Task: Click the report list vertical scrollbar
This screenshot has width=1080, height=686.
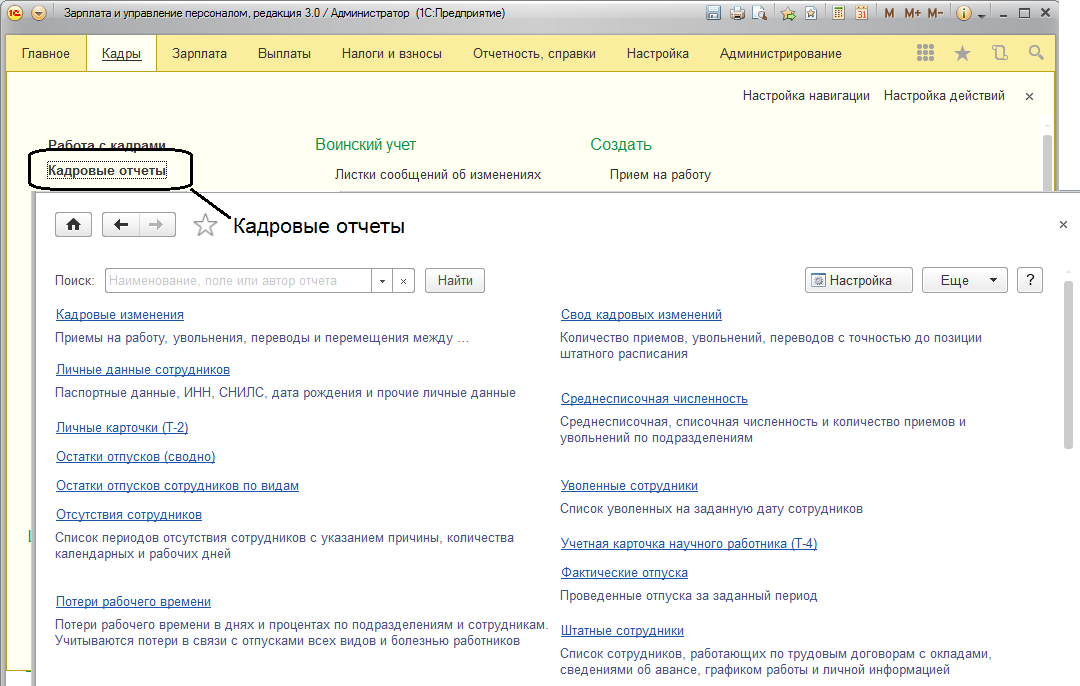Action: coord(1068,365)
